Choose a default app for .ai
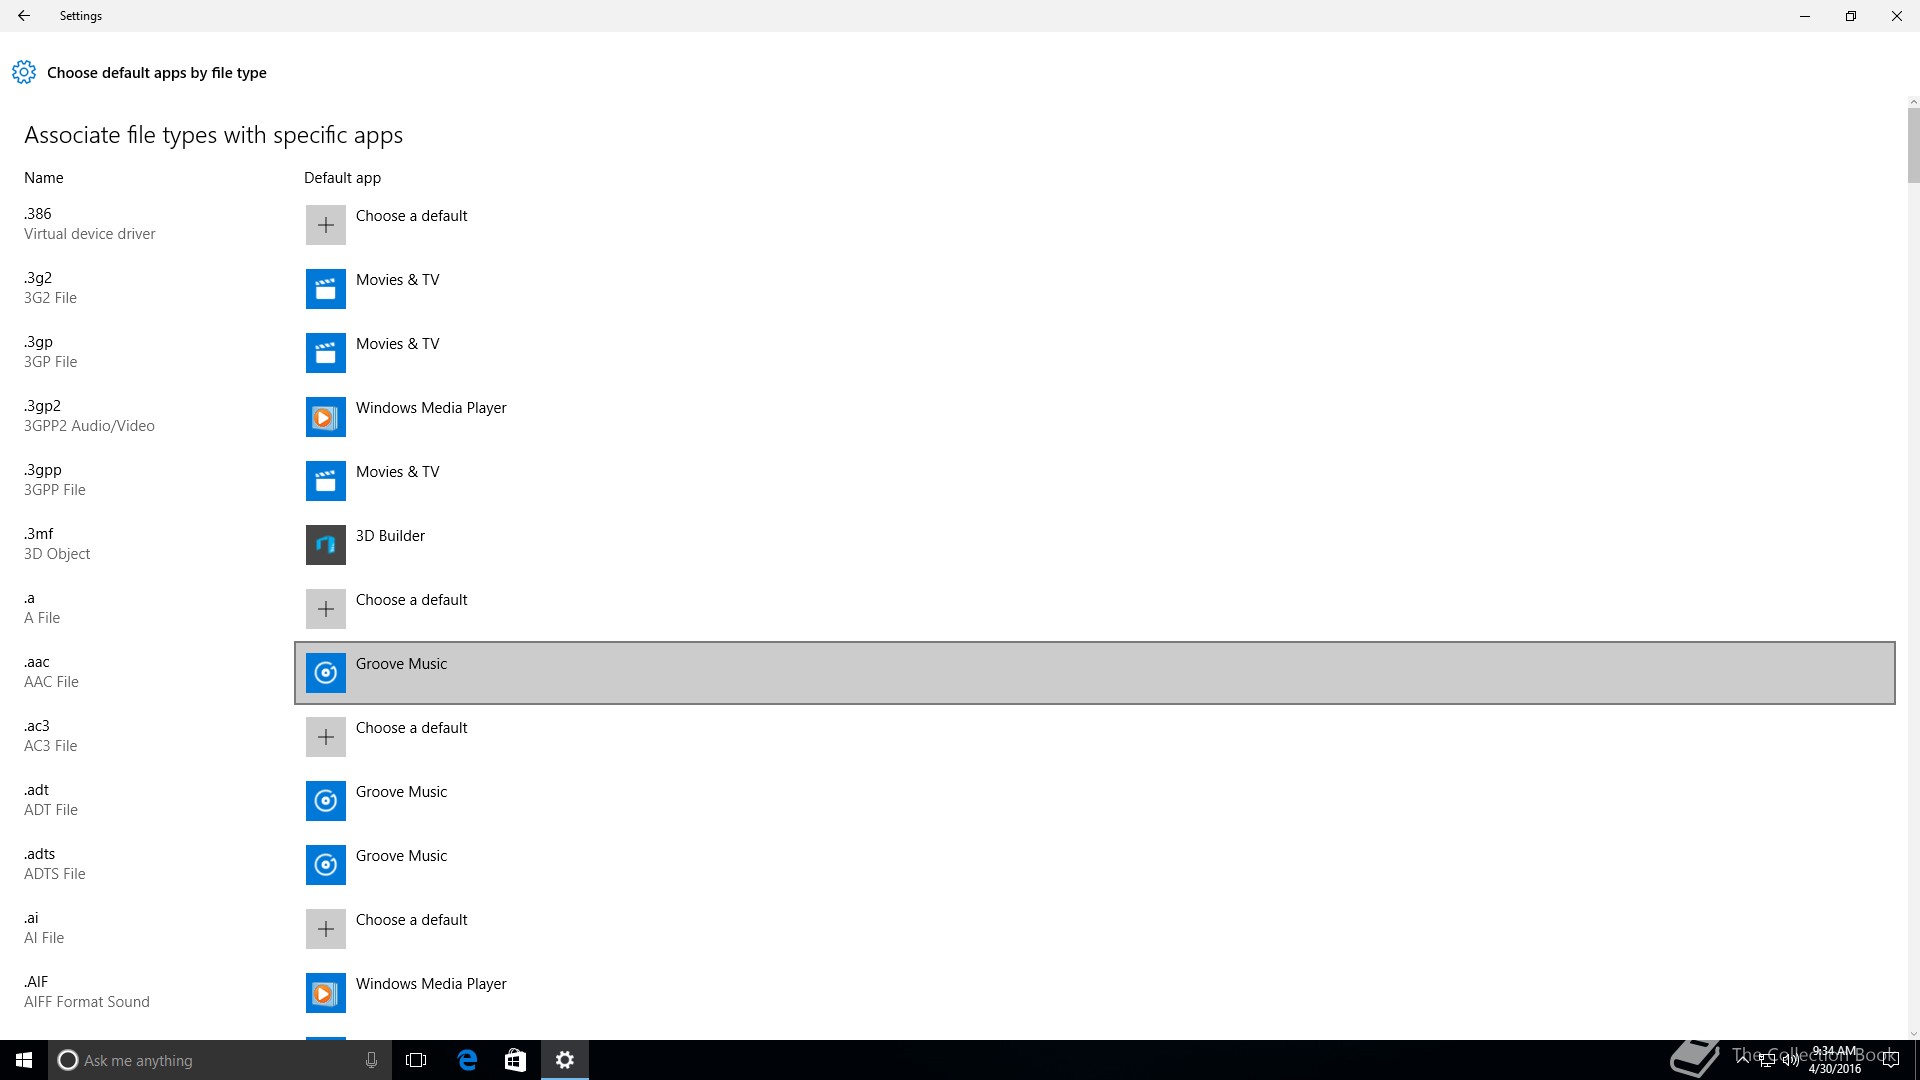Image resolution: width=1920 pixels, height=1080 pixels. [411, 920]
